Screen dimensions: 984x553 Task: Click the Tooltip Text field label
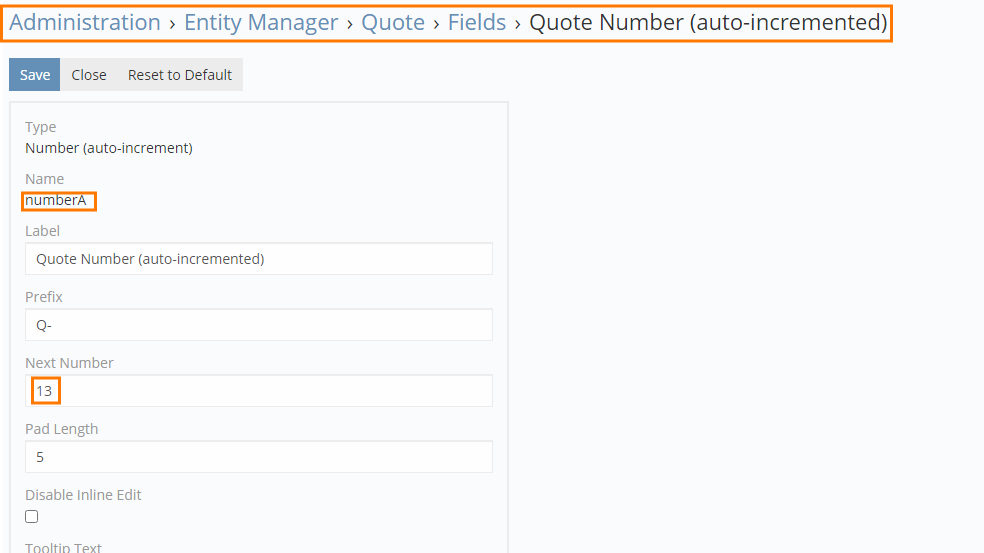point(63,547)
